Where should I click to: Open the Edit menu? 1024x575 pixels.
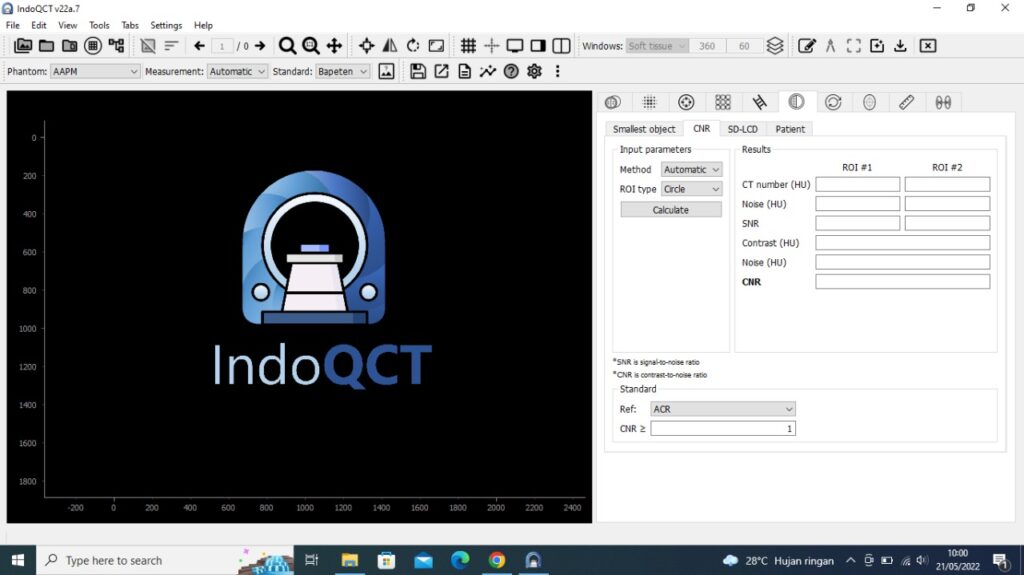[x=39, y=25]
